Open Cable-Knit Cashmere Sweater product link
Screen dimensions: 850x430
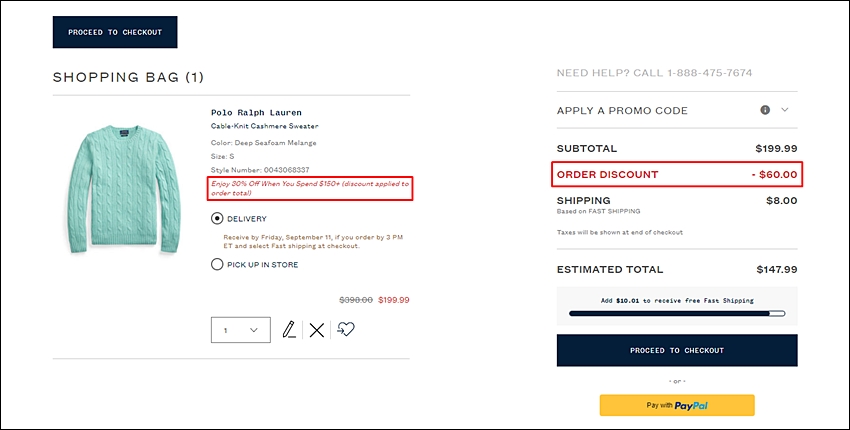pos(265,126)
